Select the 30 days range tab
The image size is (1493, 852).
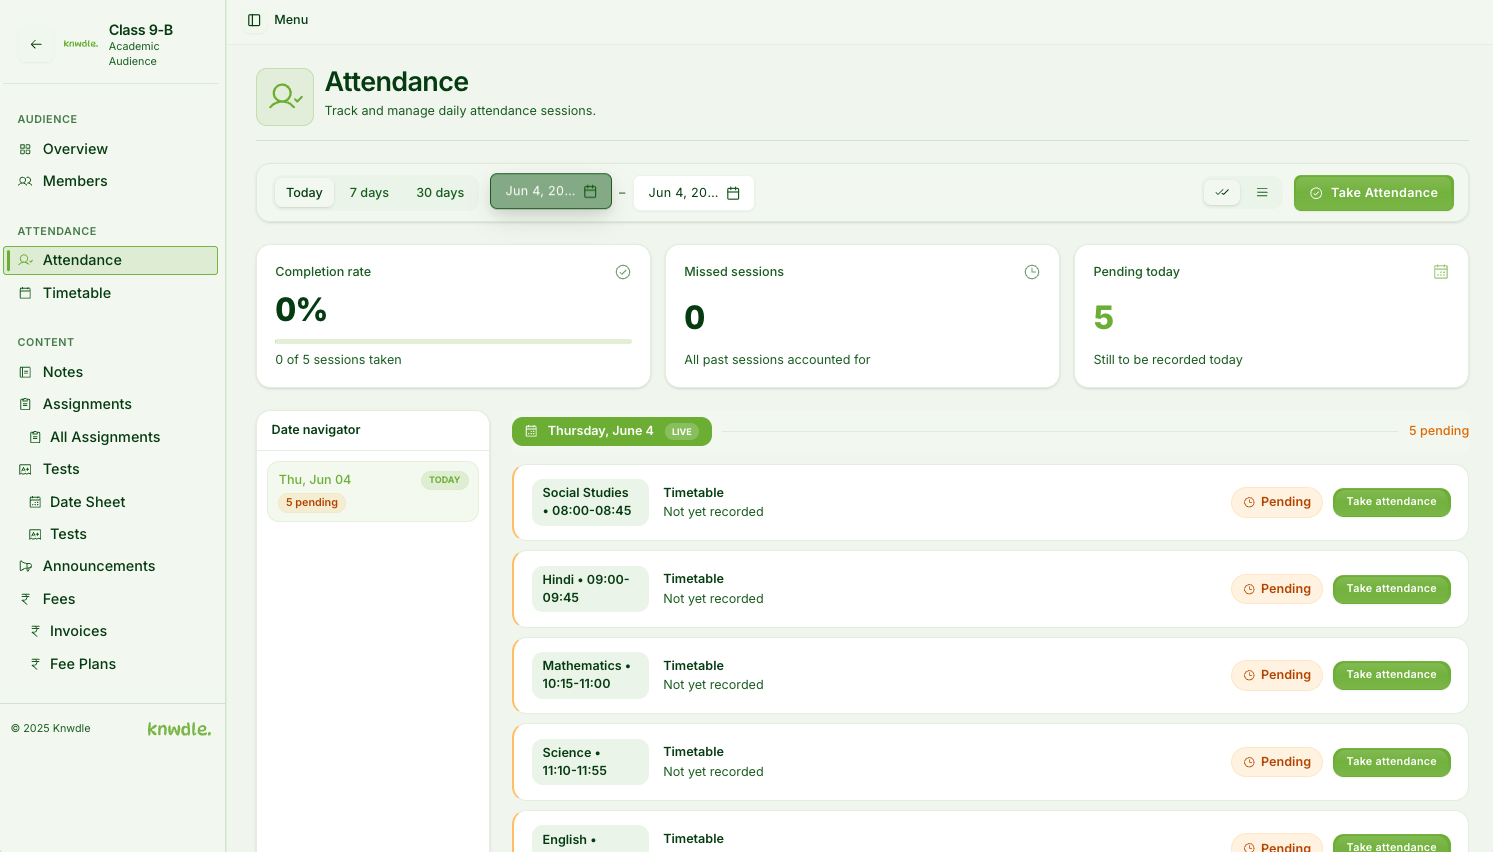pos(440,193)
